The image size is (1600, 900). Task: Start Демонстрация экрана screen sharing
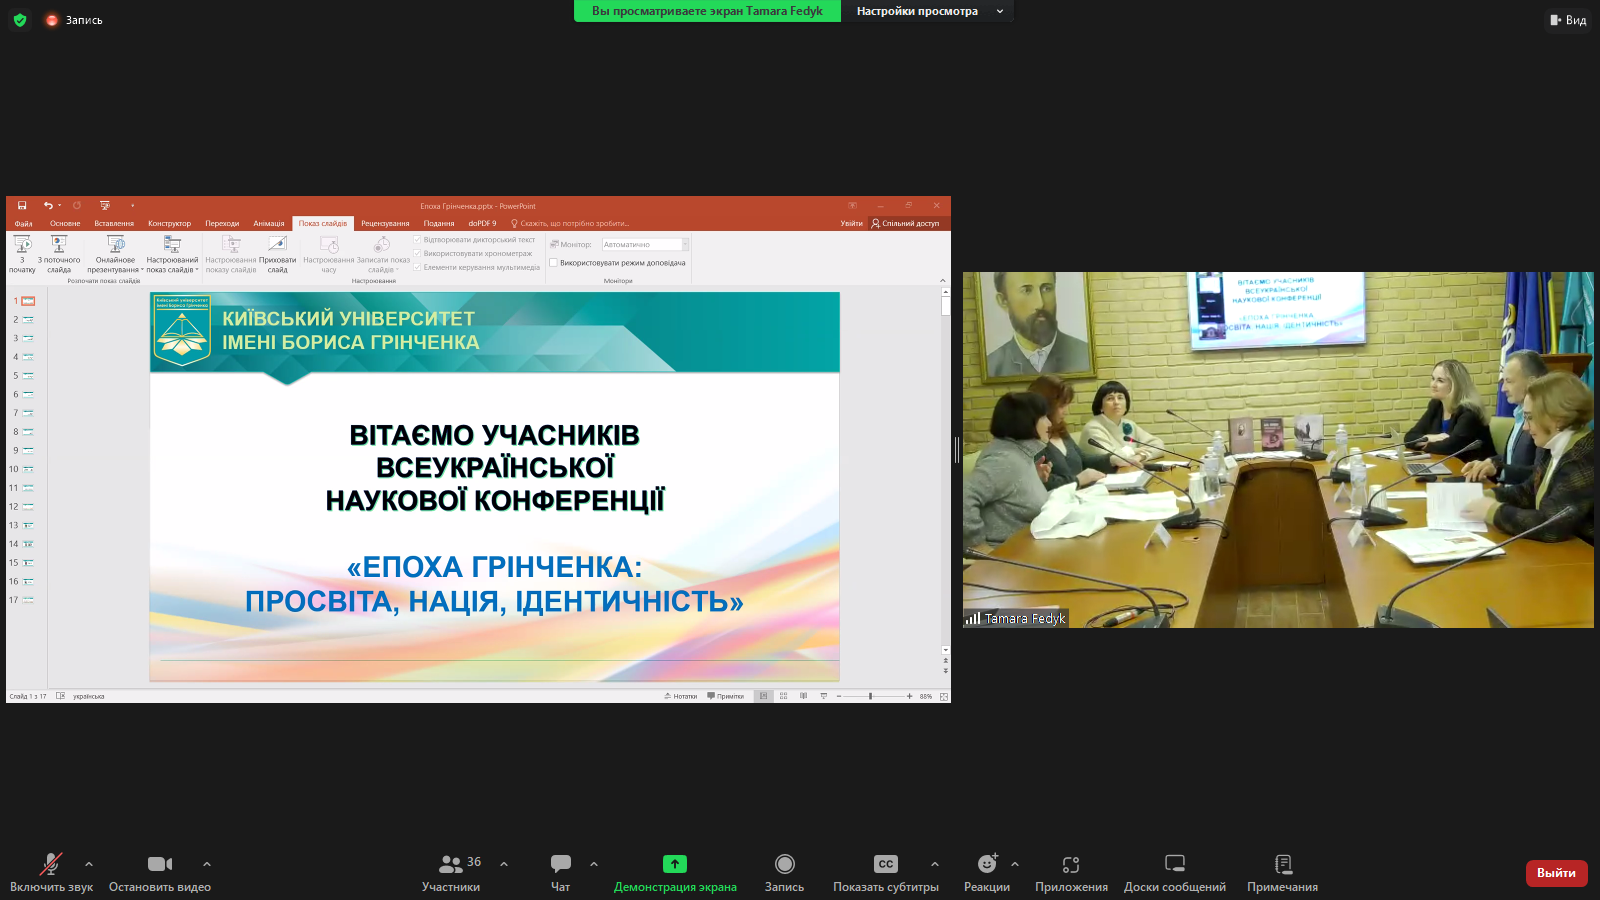675,871
